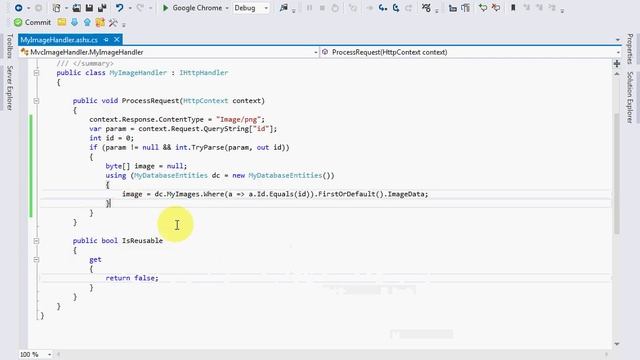Click the Step Over debug icon

[x=396, y=8]
